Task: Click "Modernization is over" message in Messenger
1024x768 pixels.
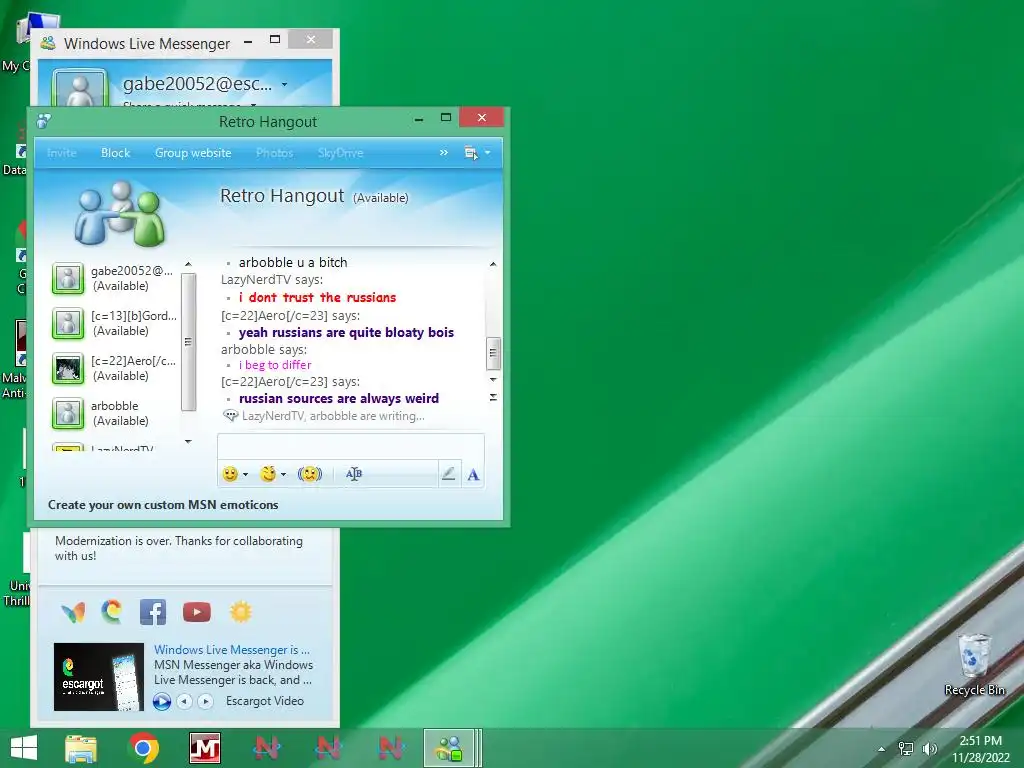Action: [179, 549]
